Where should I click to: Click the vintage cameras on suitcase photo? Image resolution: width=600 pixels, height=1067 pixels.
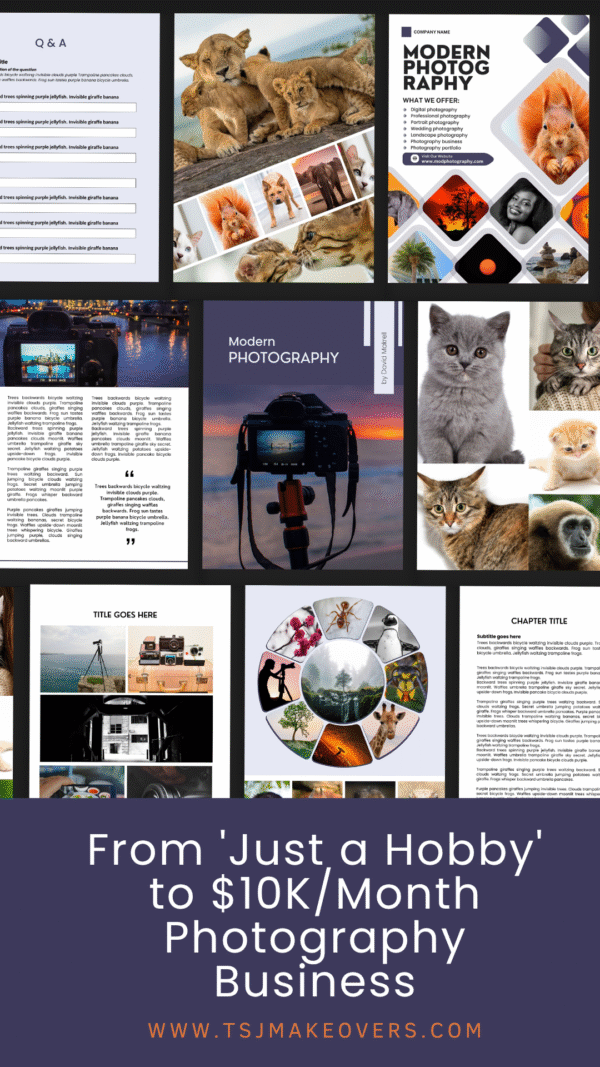point(170,659)
